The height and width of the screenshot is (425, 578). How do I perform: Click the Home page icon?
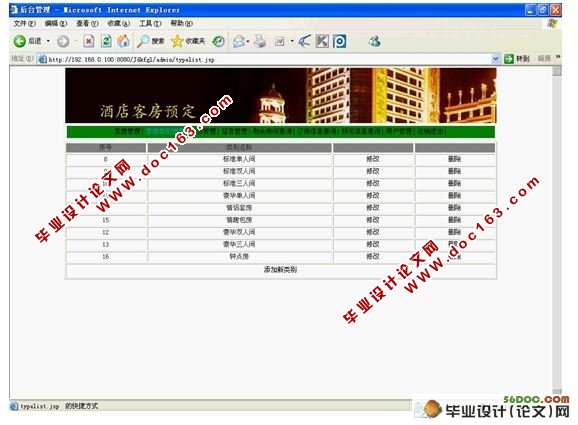click(123, 41)
